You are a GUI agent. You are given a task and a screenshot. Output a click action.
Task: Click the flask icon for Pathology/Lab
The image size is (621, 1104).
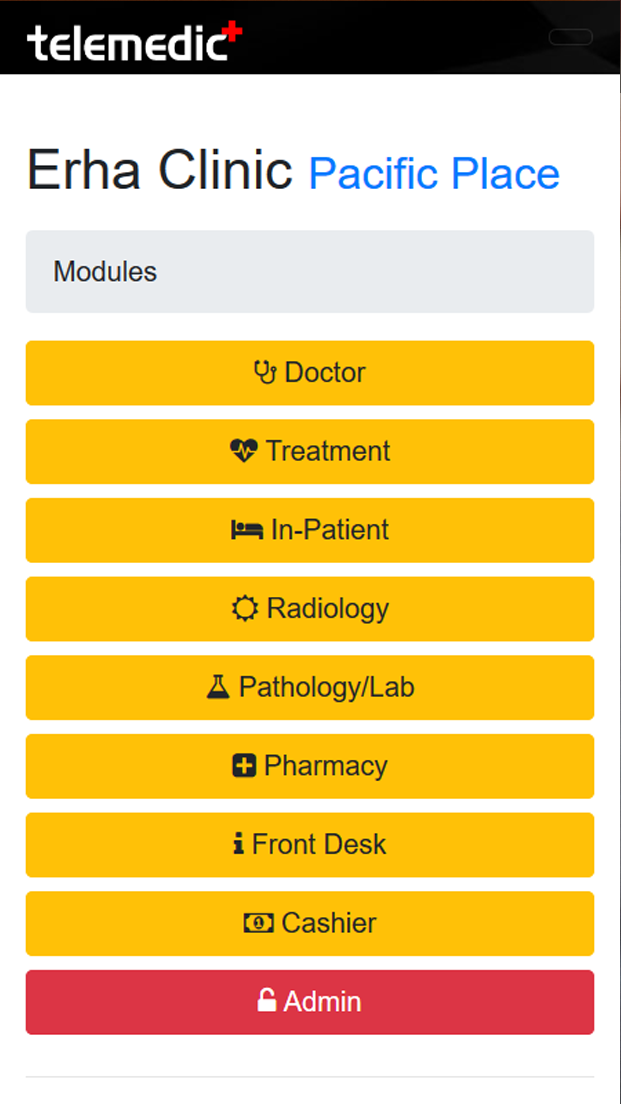point(218,687)
